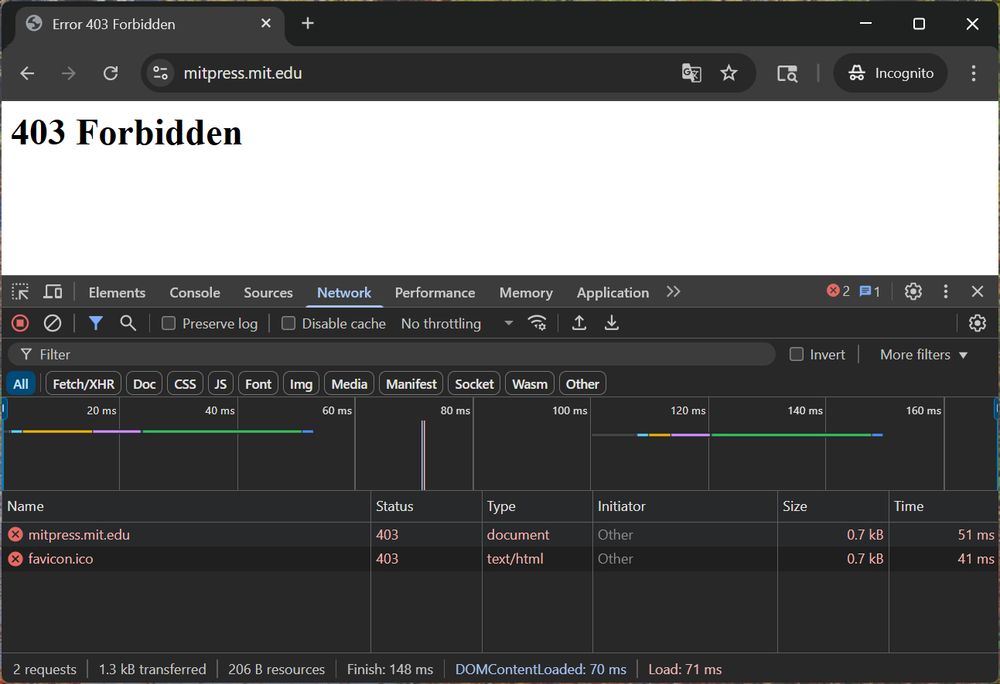
Task: Go back using browser back arrow
Action: coord(27,73)
